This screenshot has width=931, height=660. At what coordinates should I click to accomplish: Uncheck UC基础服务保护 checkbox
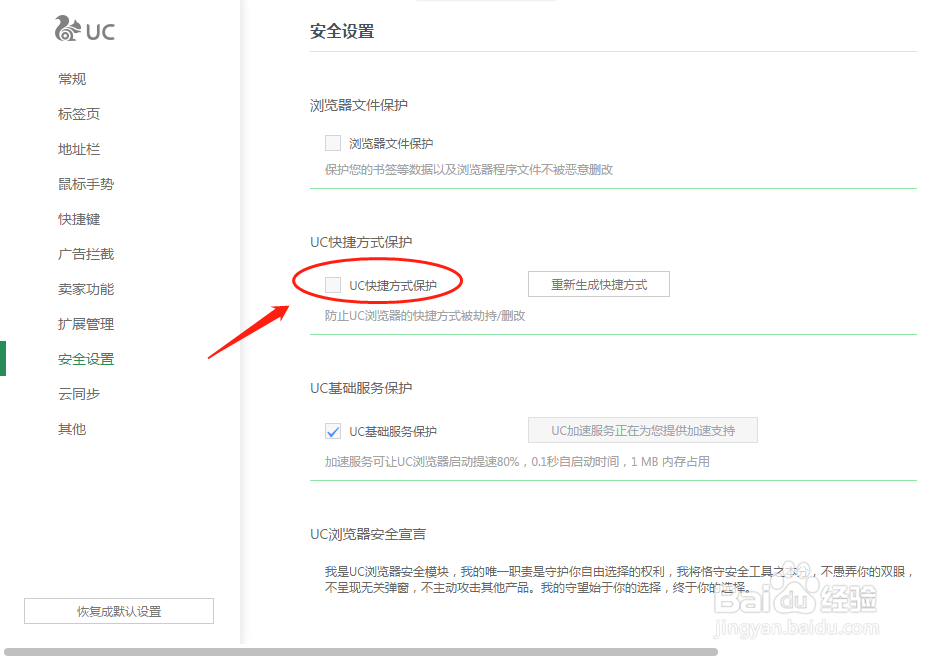point(333,431)
